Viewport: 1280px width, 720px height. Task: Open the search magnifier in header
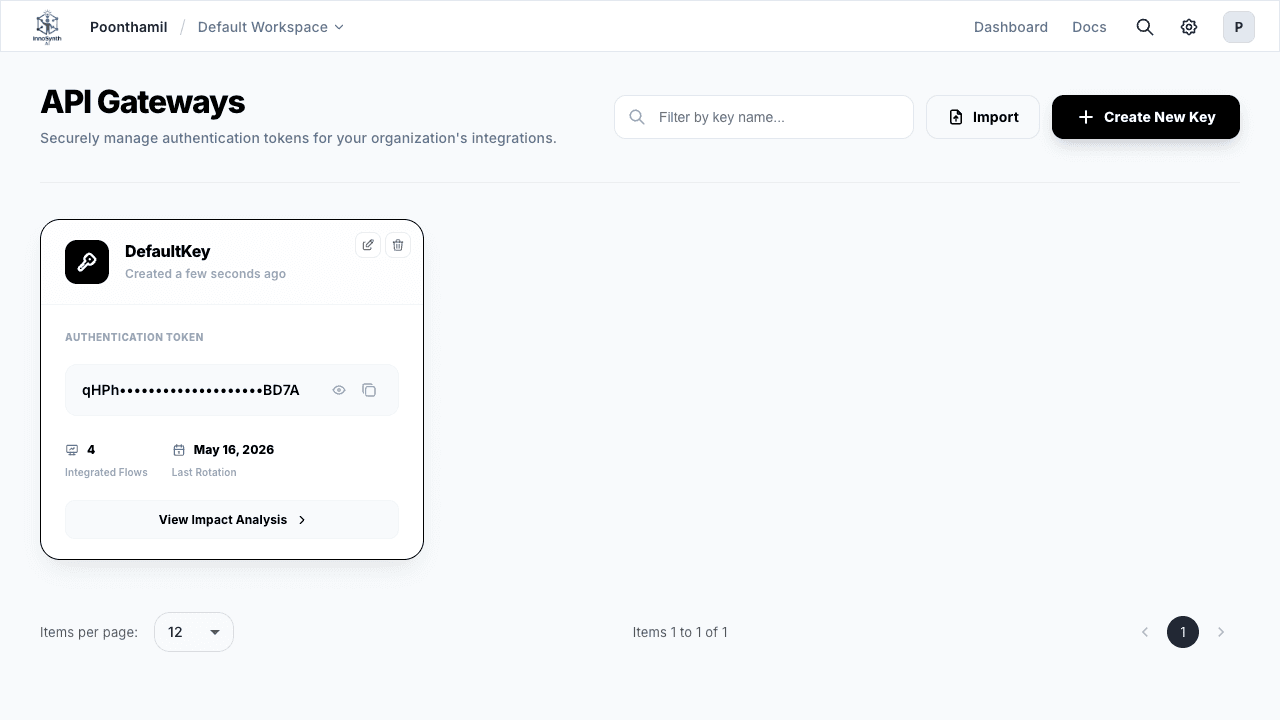coord(1145,27)
